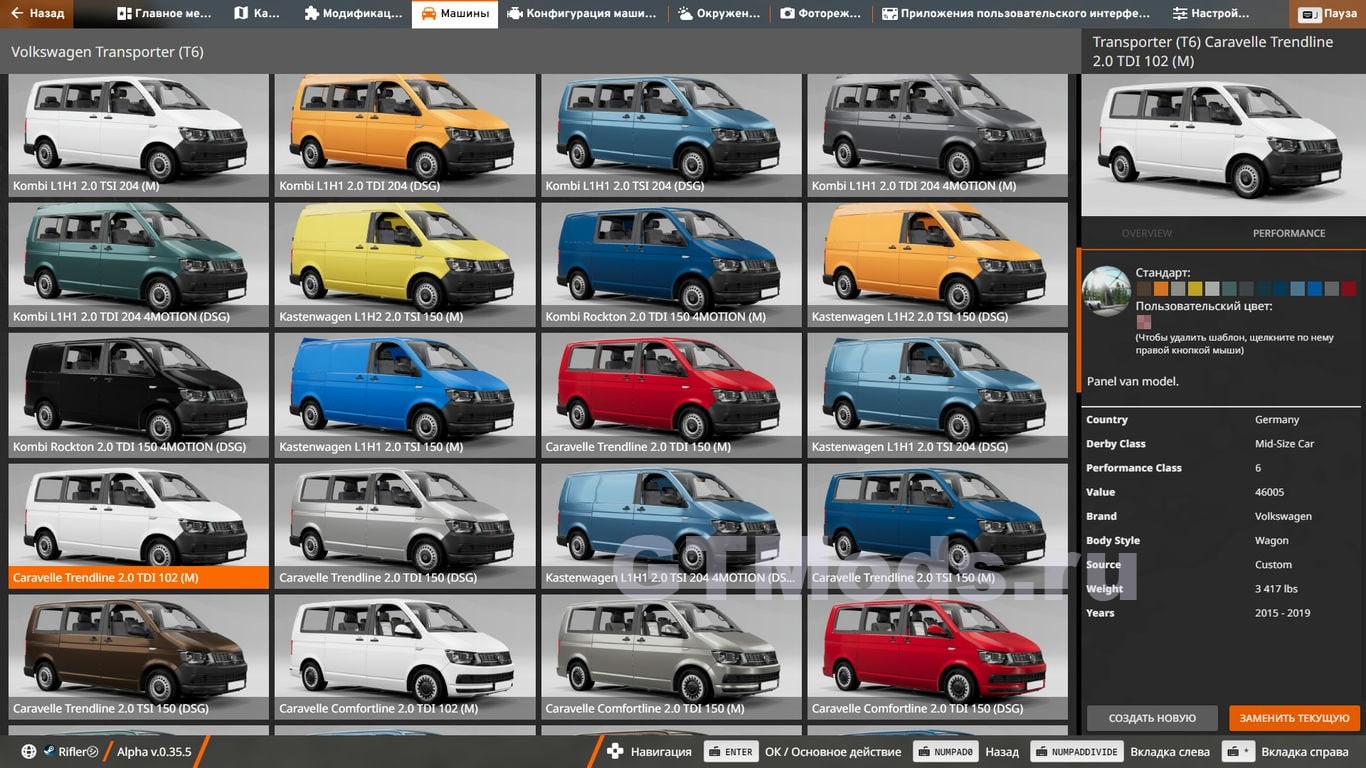Click the Weight 3 417 lbs entry
Image resolution: width=1366 pixels, height=768 pixels.
[x=1223, y=589]
